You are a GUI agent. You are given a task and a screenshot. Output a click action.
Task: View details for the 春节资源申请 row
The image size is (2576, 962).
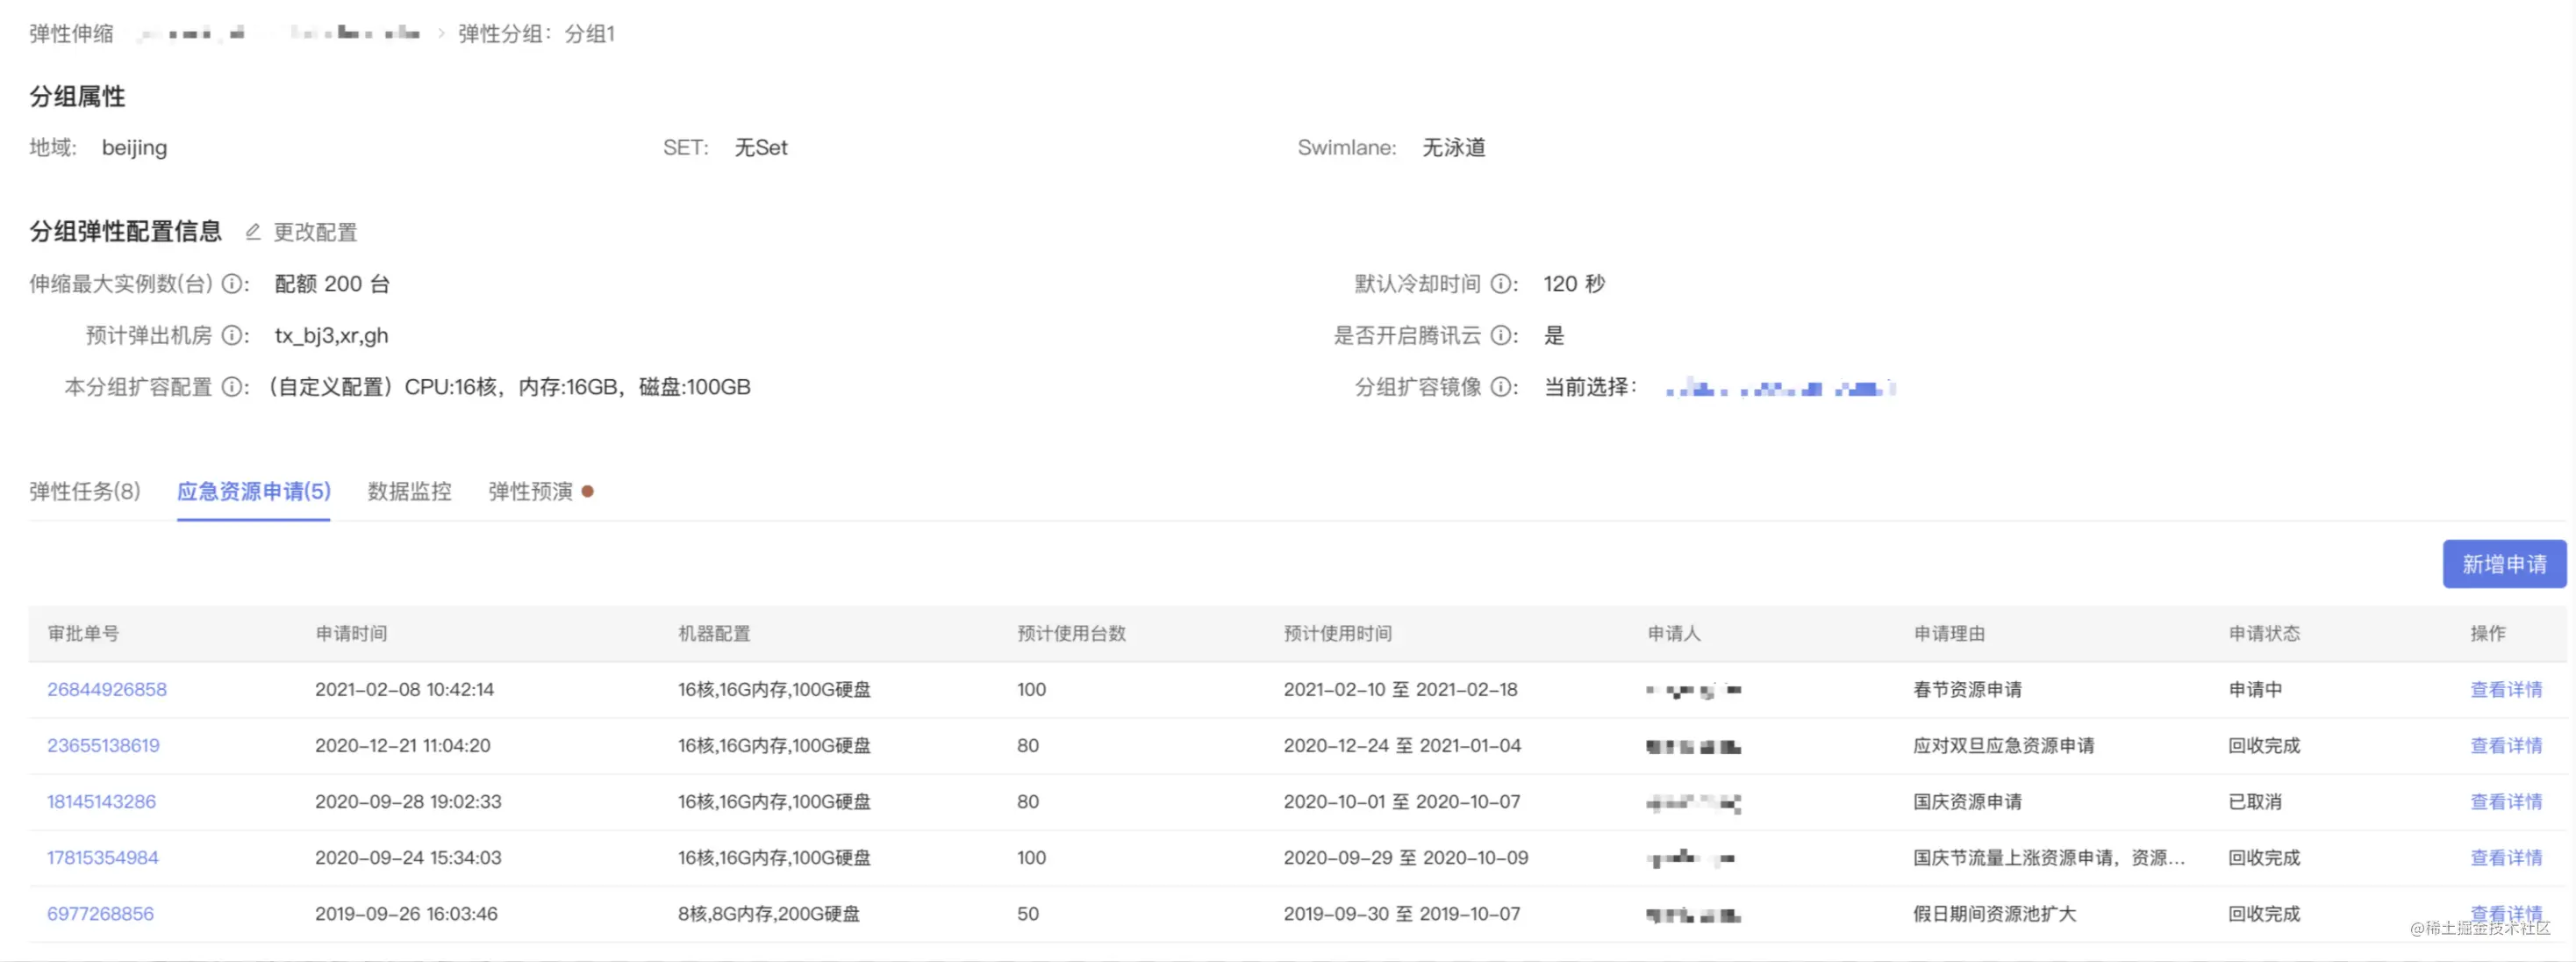2506,690
